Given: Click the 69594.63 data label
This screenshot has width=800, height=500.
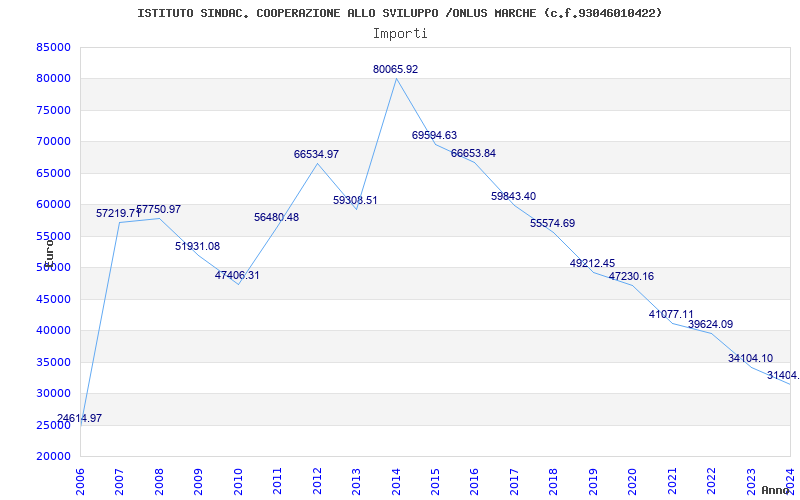Looking at the screenshot, I should pos(434,135).
